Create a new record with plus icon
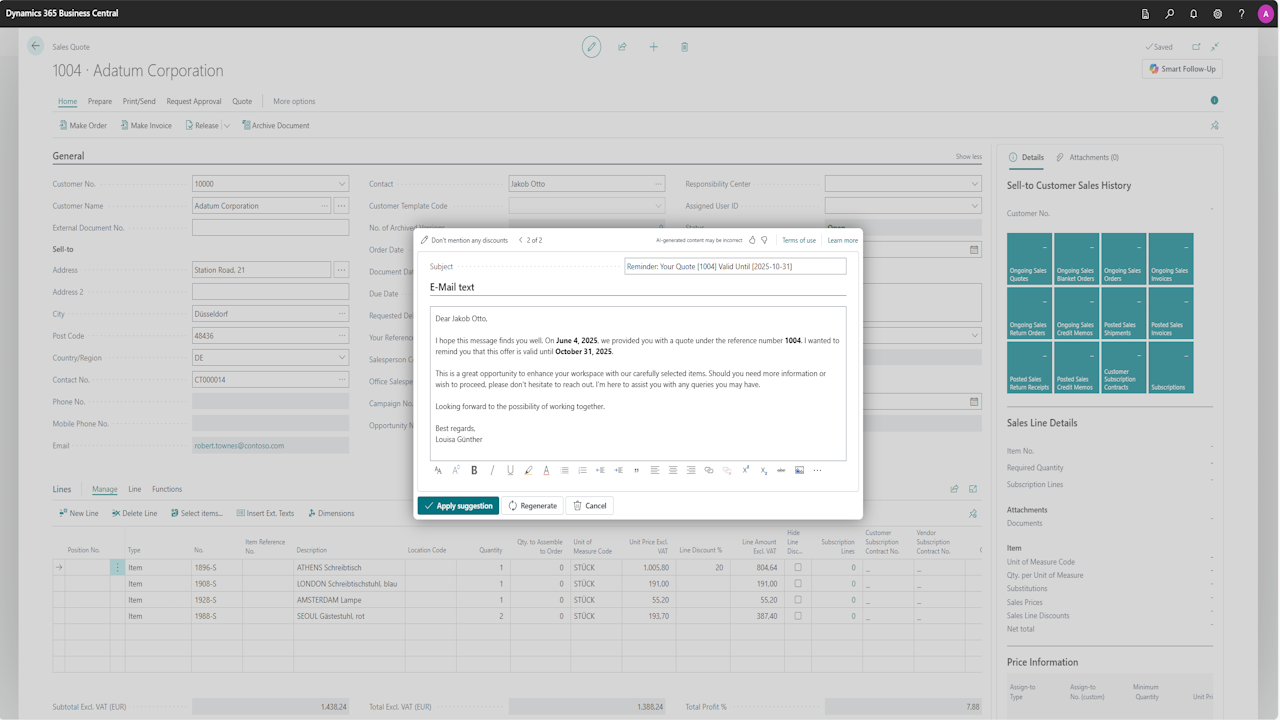The width and height of the screenshot is (1280, 720). coord(653,47)
